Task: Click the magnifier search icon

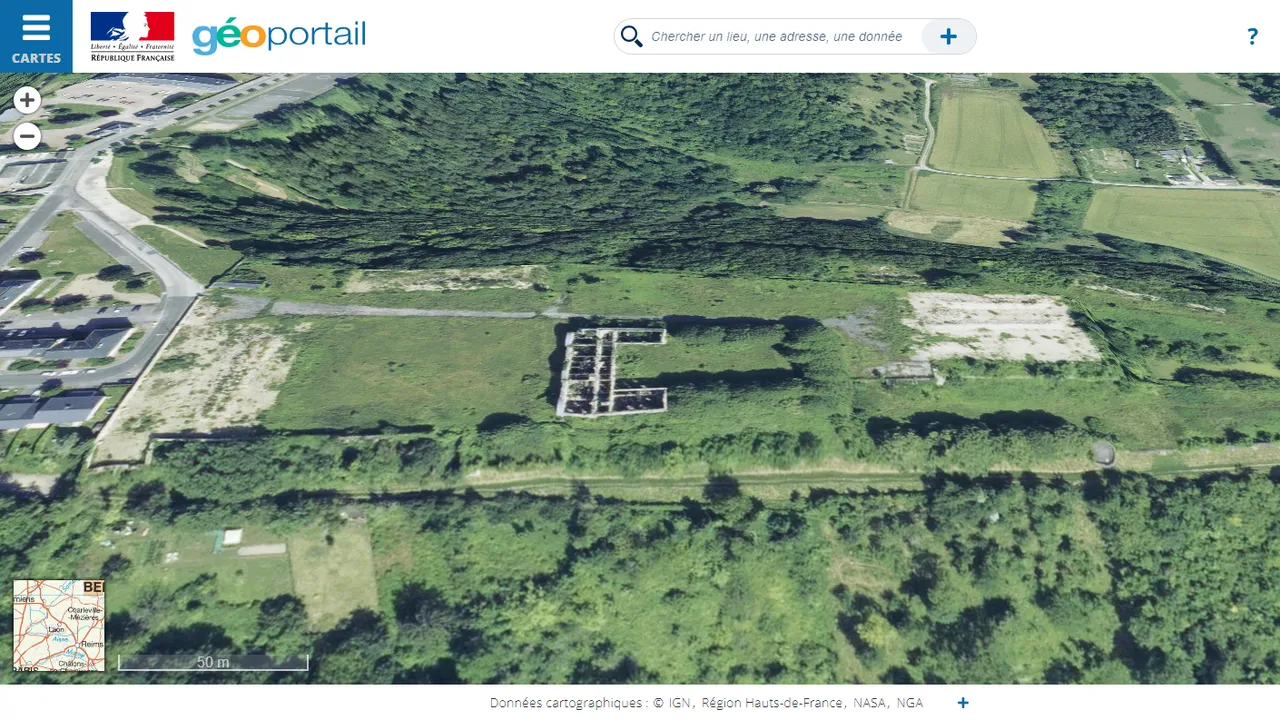Action: (x=631, y=37)
